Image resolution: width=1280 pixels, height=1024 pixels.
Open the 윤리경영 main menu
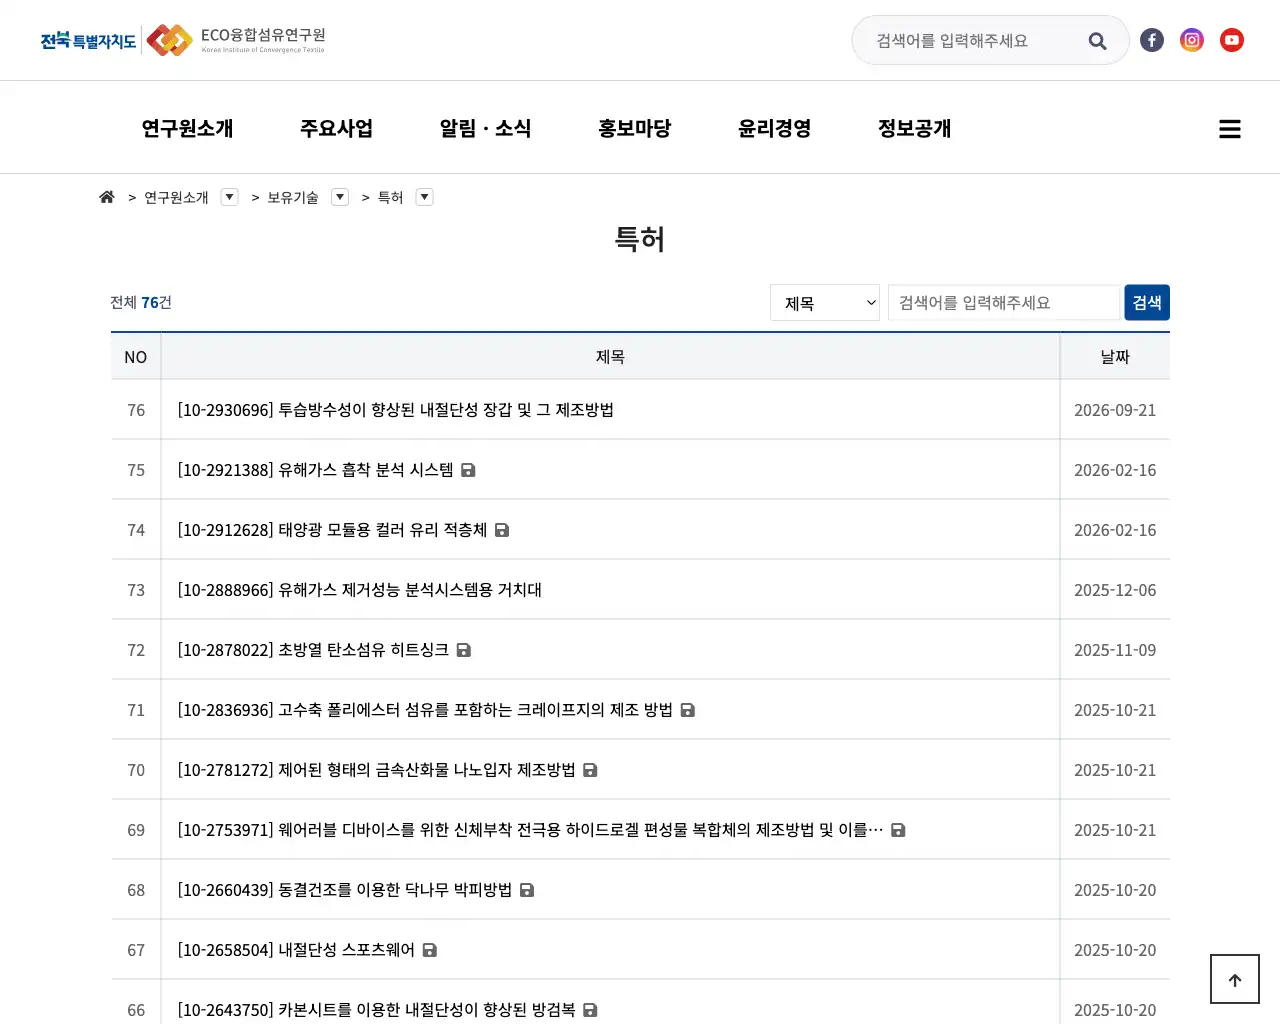[x=775, y=128]
